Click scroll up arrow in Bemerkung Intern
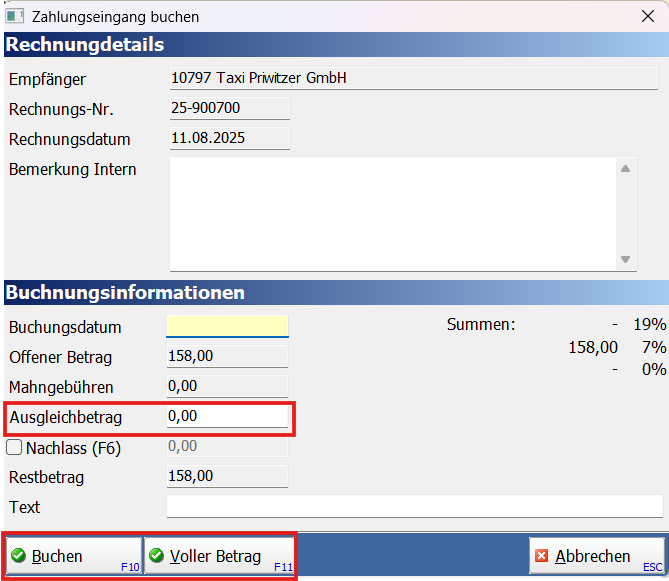The width and height of the screenshot is (669, 581). (626, 169)
